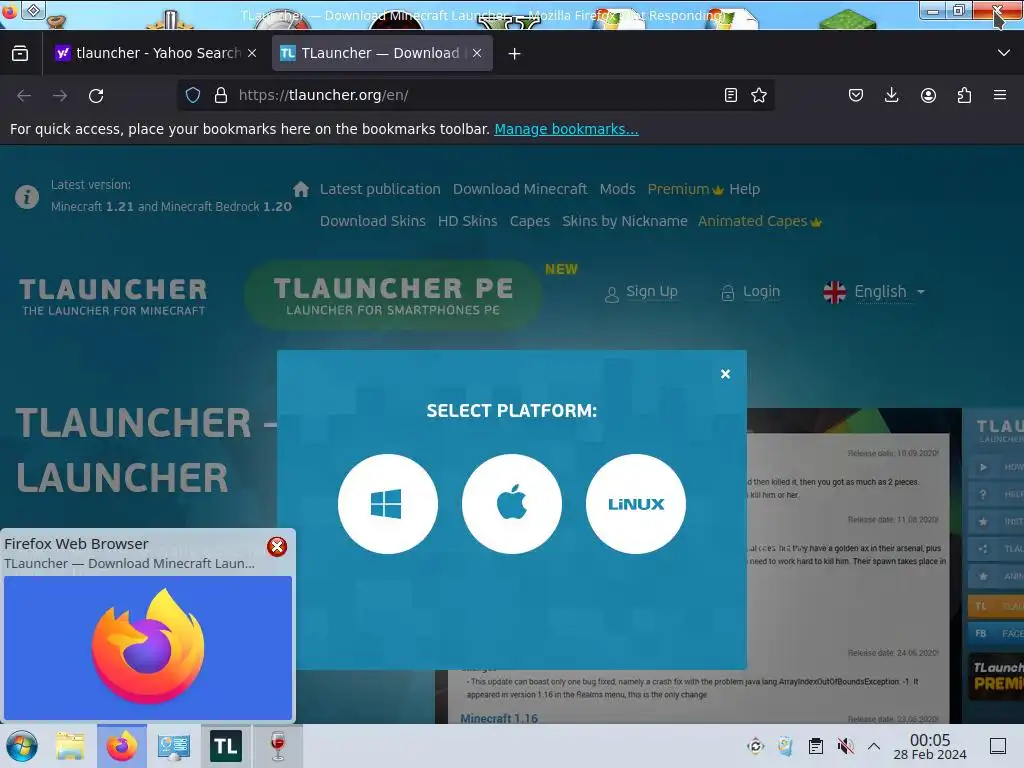This screenshot has width=1024, height=768.
Task: Open Minecraft 1.16 changelog heading
Action: point(499,718)
